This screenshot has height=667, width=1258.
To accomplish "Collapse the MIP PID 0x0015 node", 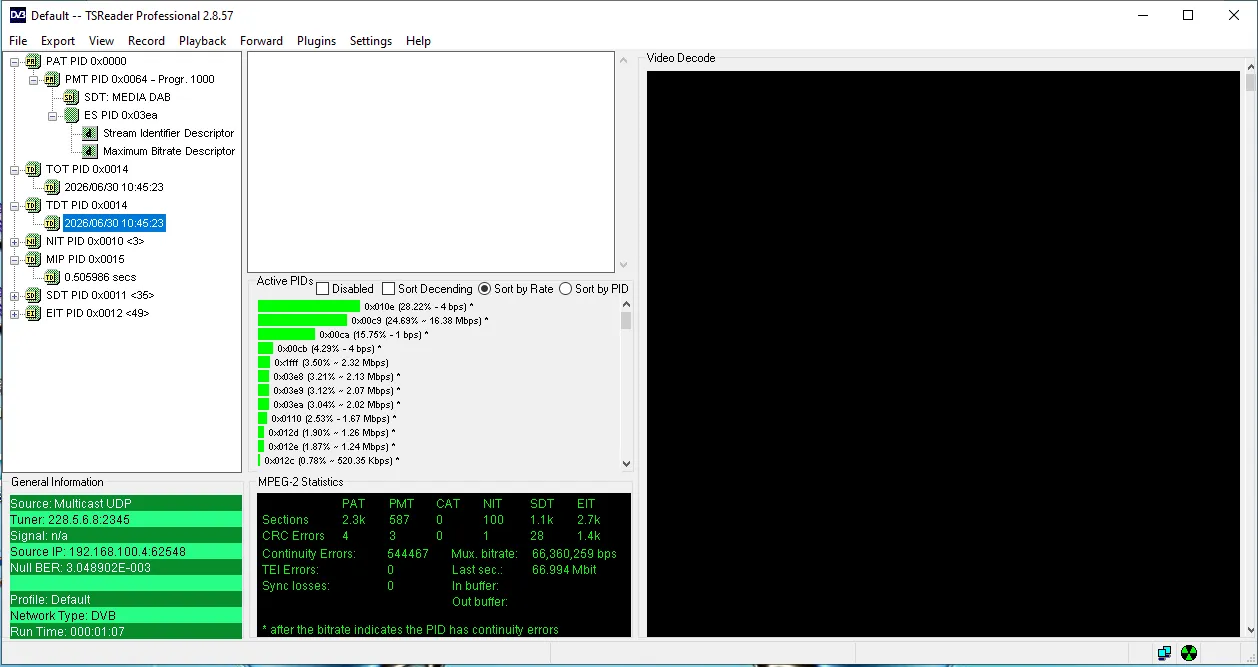I will (15, 259).
